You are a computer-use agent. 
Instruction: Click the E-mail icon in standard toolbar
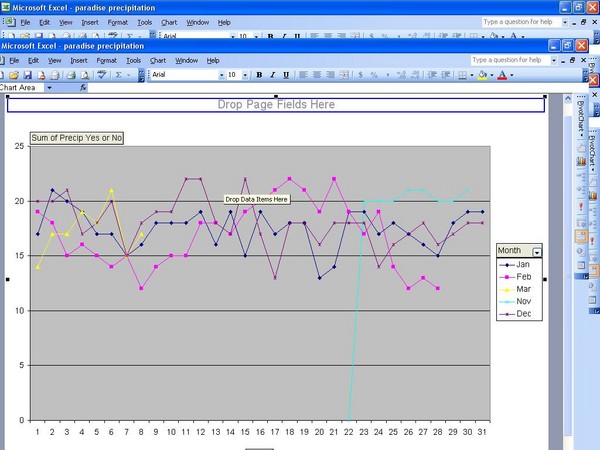(55, 75)
